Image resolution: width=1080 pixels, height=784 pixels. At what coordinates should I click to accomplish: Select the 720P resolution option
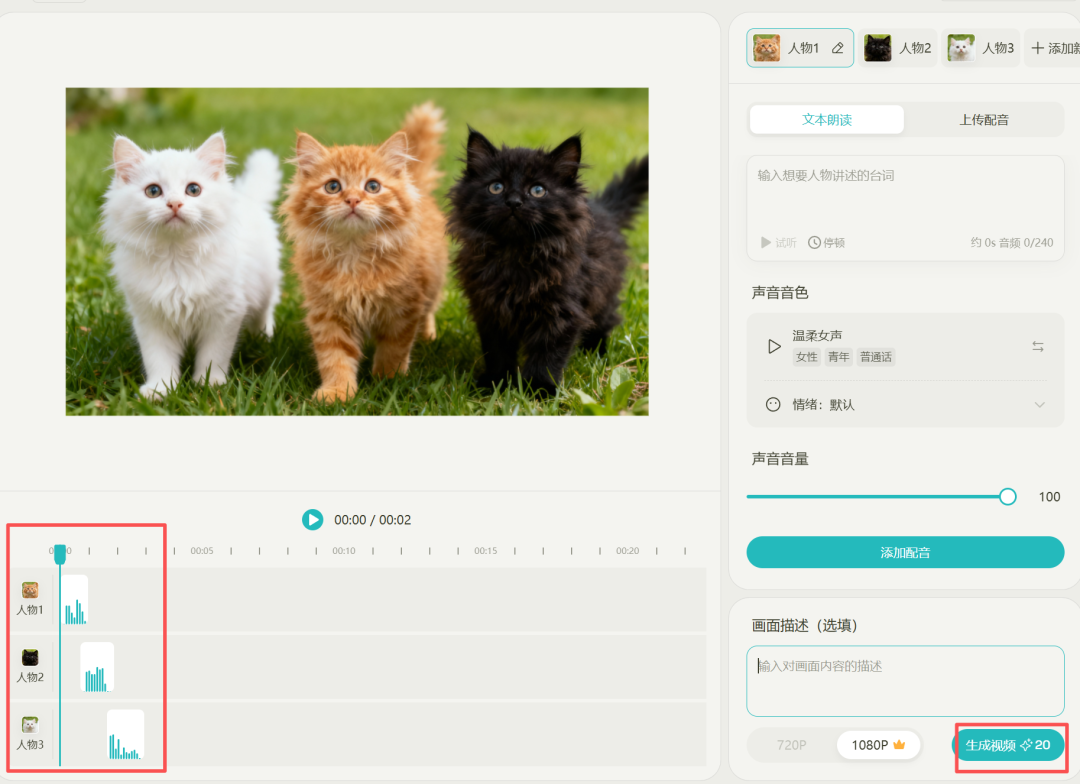click(x=791, y=745)
